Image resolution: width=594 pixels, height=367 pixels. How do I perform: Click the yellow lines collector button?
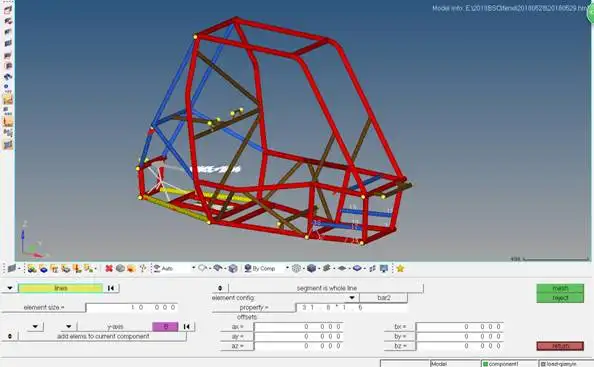[x=60, y=288]
